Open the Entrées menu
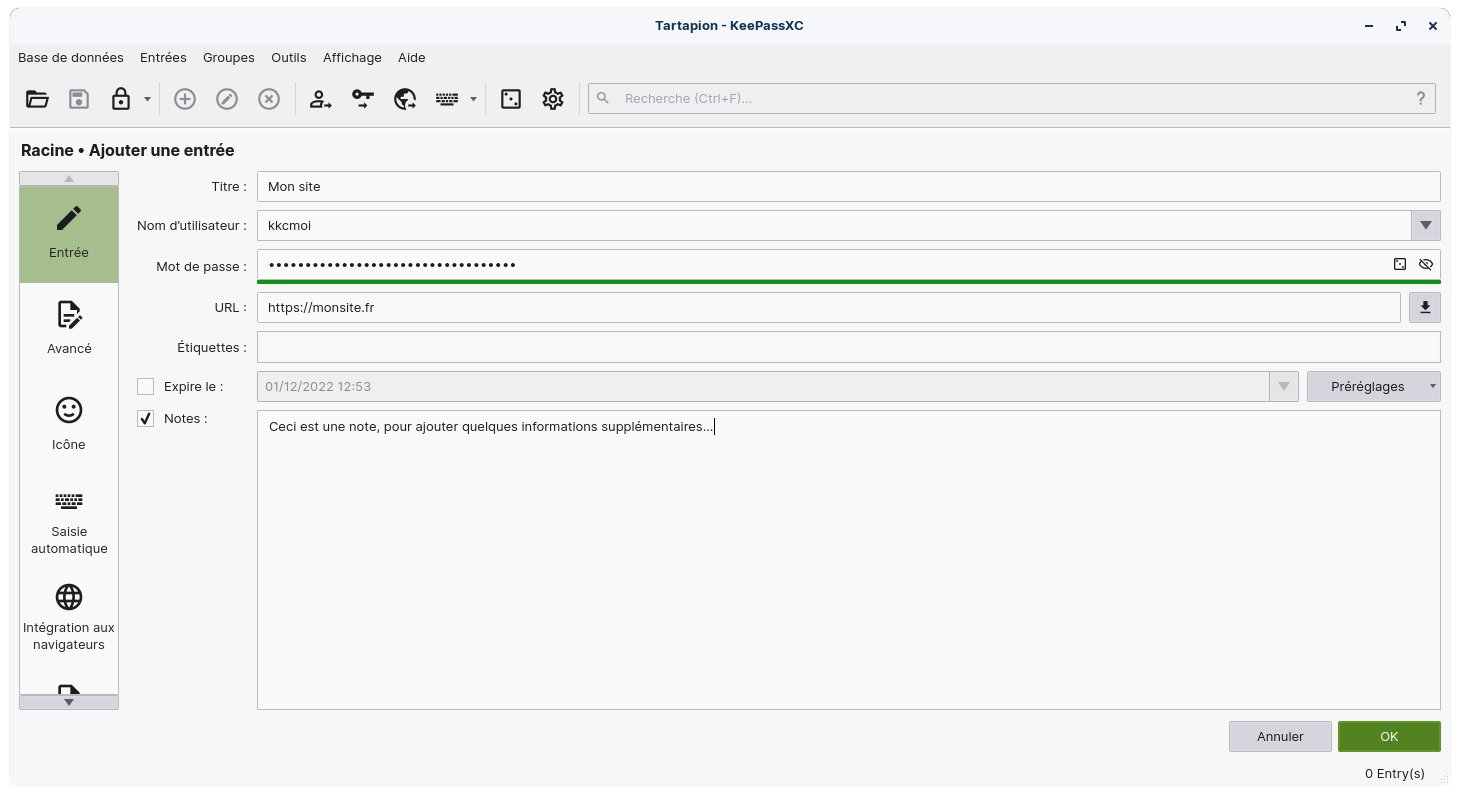This screenshot has width=1460, height=795. click(163, 58)
